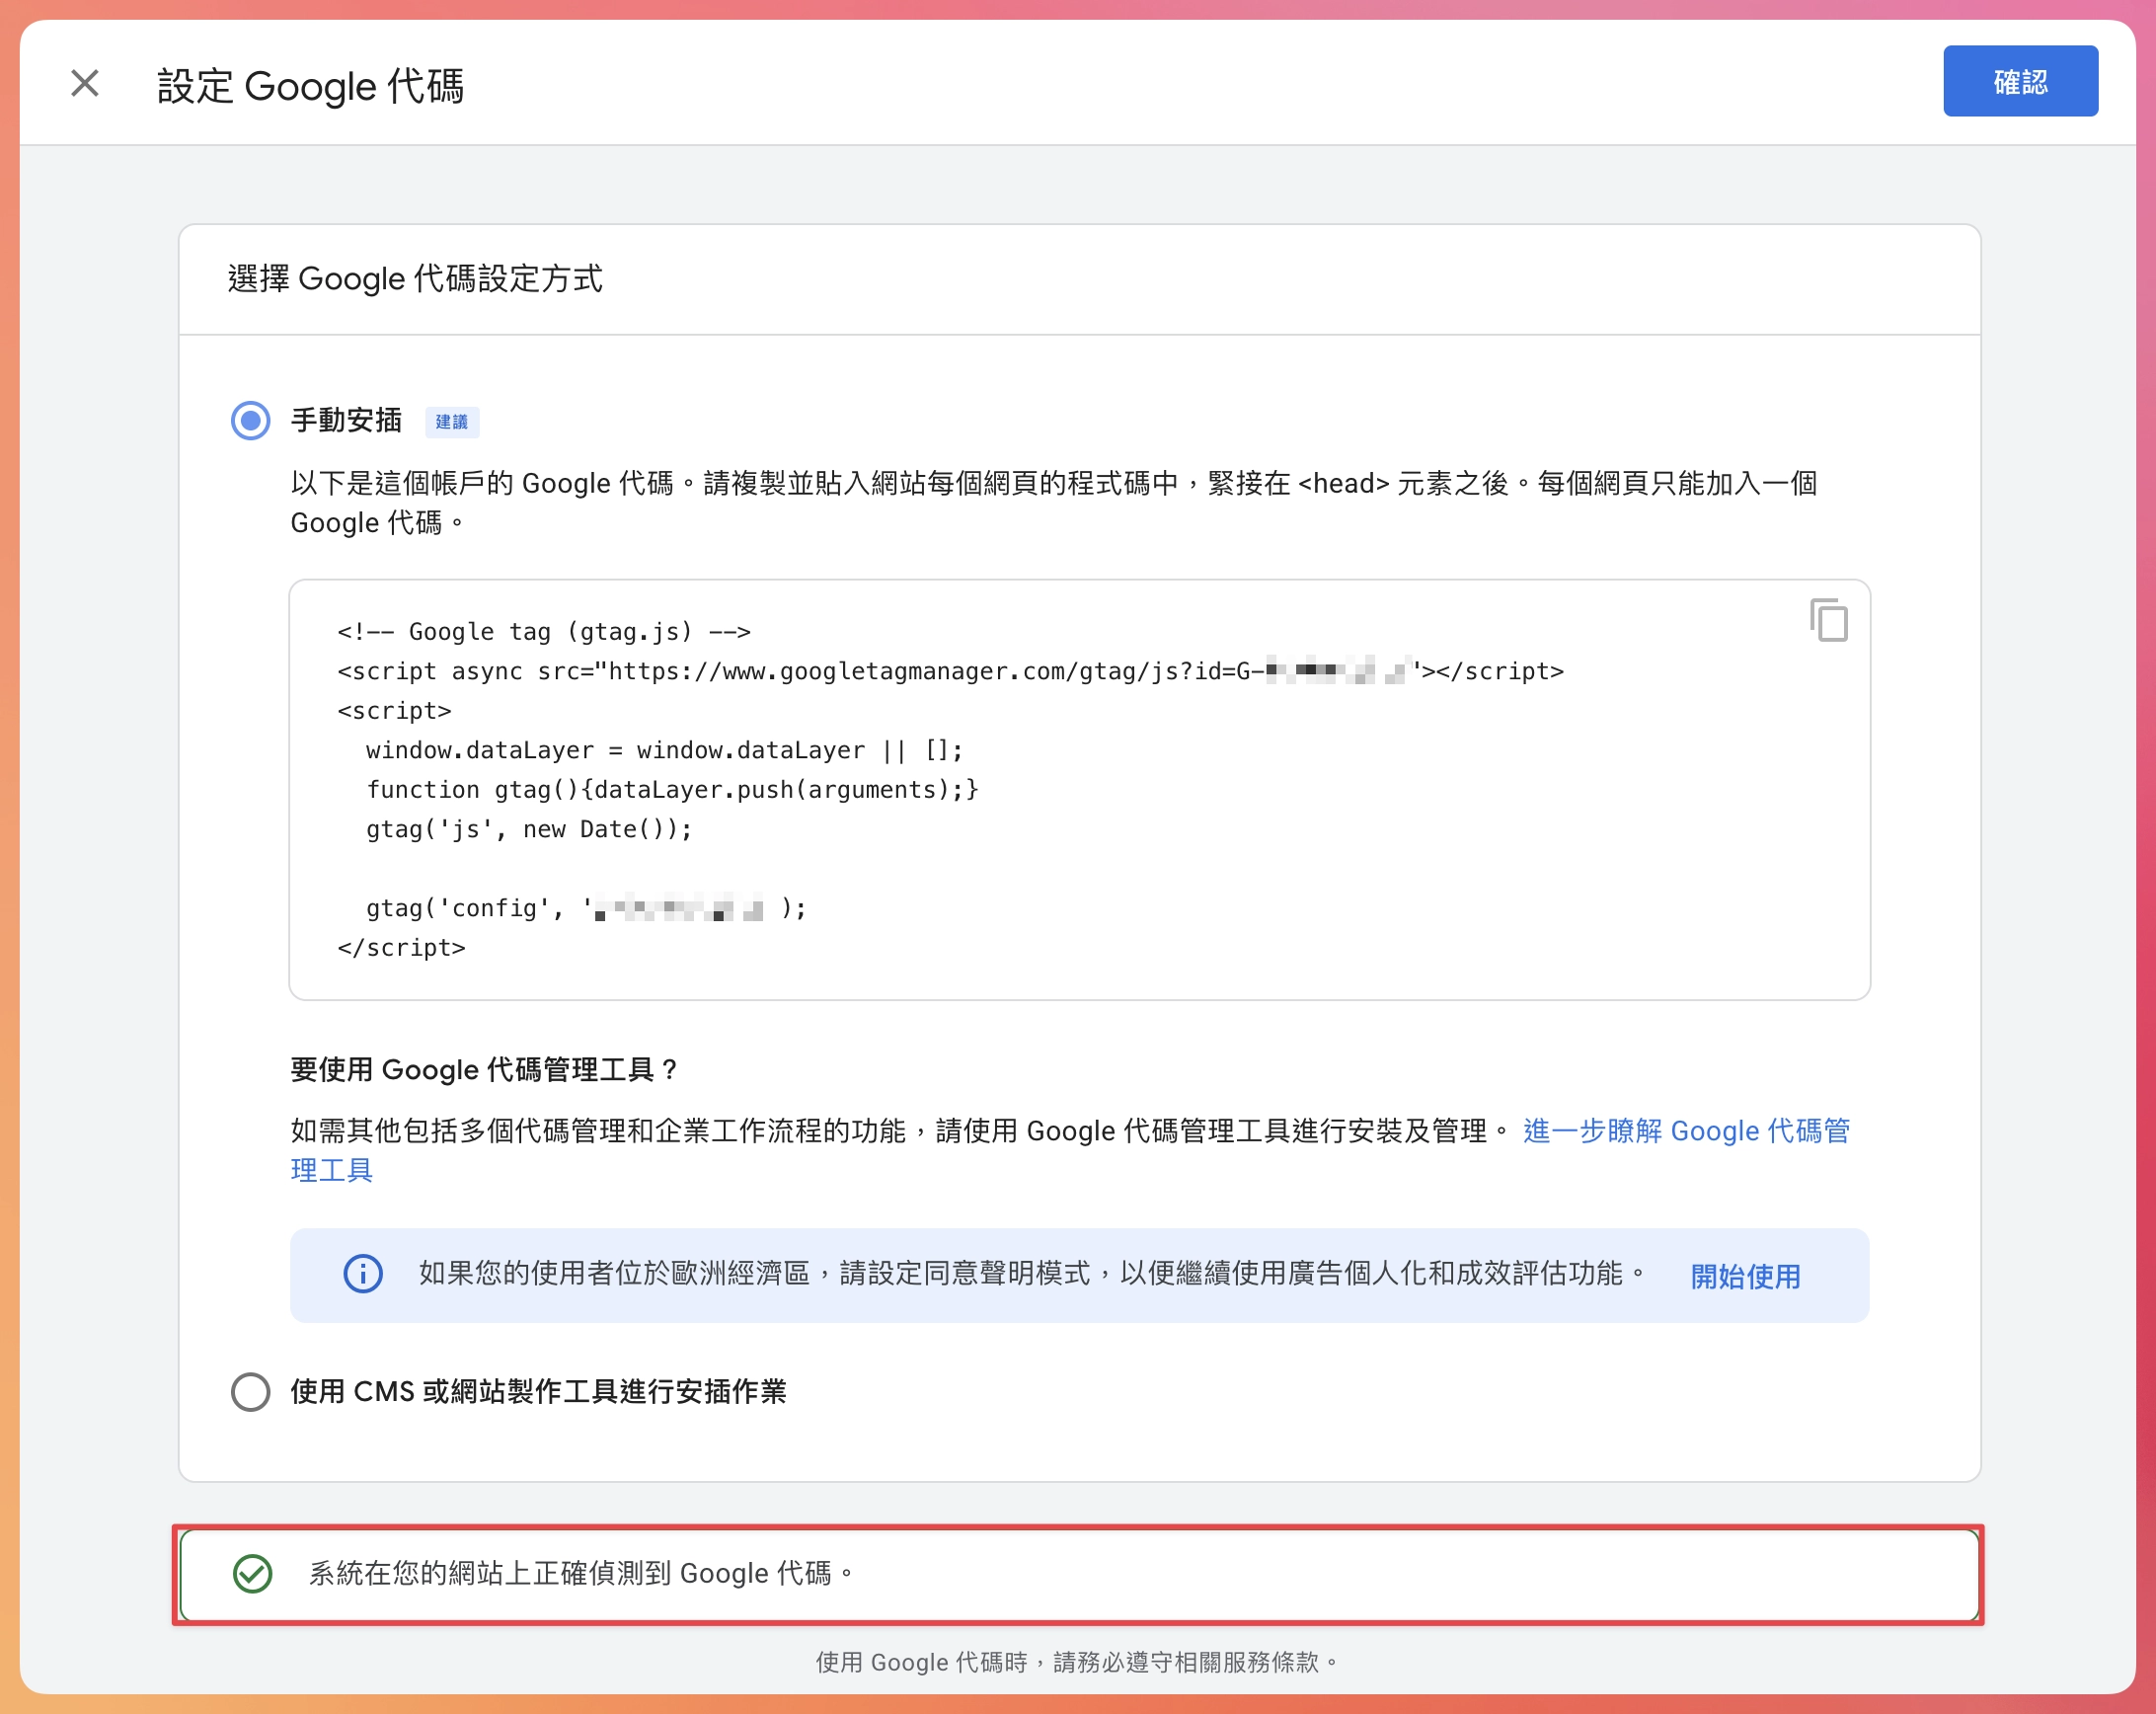Click the Google tag detection success message
2156x1714 pixels.
click(x=581, y=1573)
